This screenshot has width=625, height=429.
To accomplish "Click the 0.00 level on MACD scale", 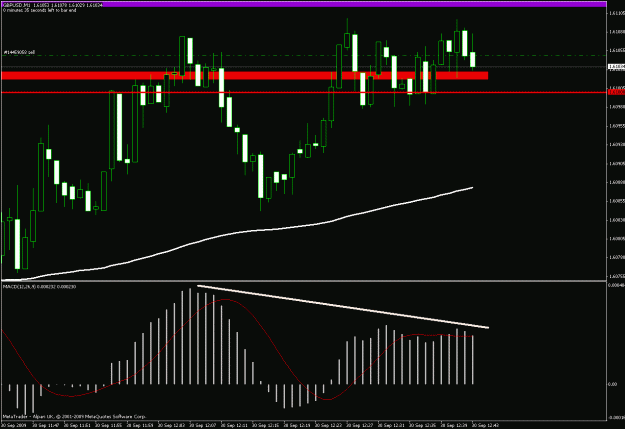I will click(612, 384).
